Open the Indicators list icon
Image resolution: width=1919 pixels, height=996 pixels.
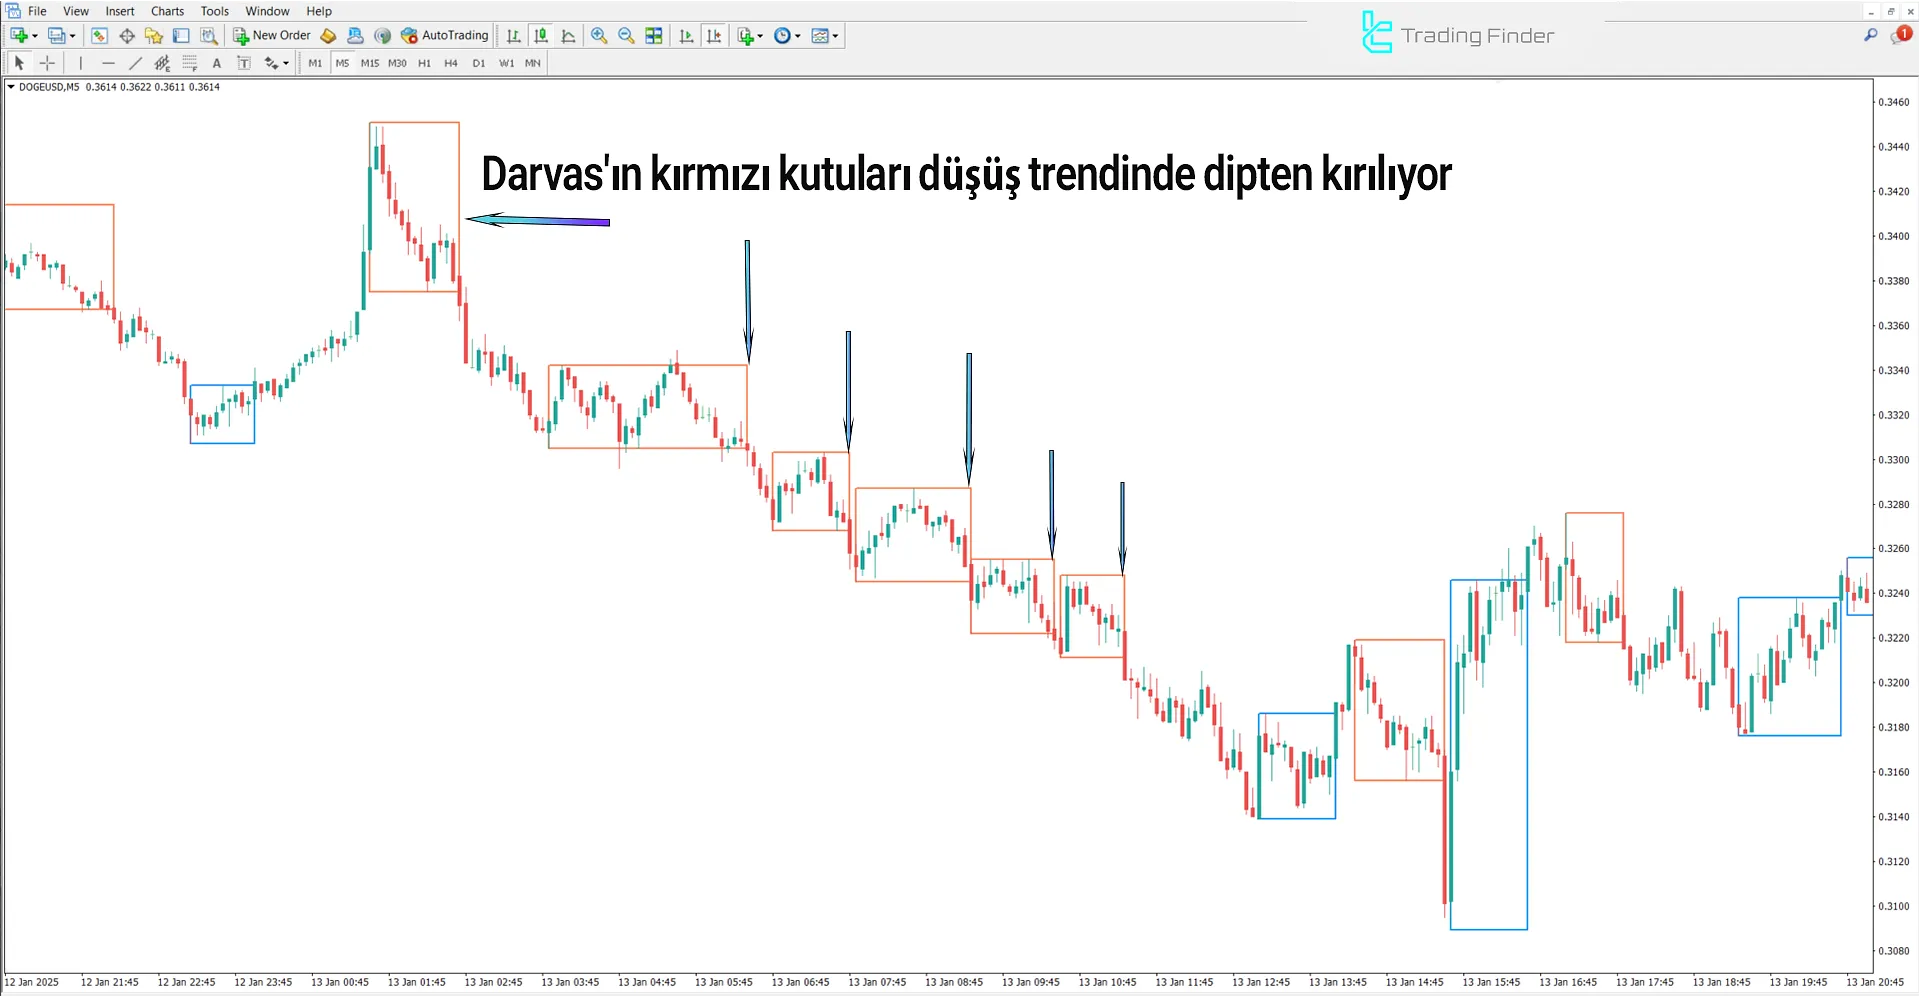click(746, 36)
